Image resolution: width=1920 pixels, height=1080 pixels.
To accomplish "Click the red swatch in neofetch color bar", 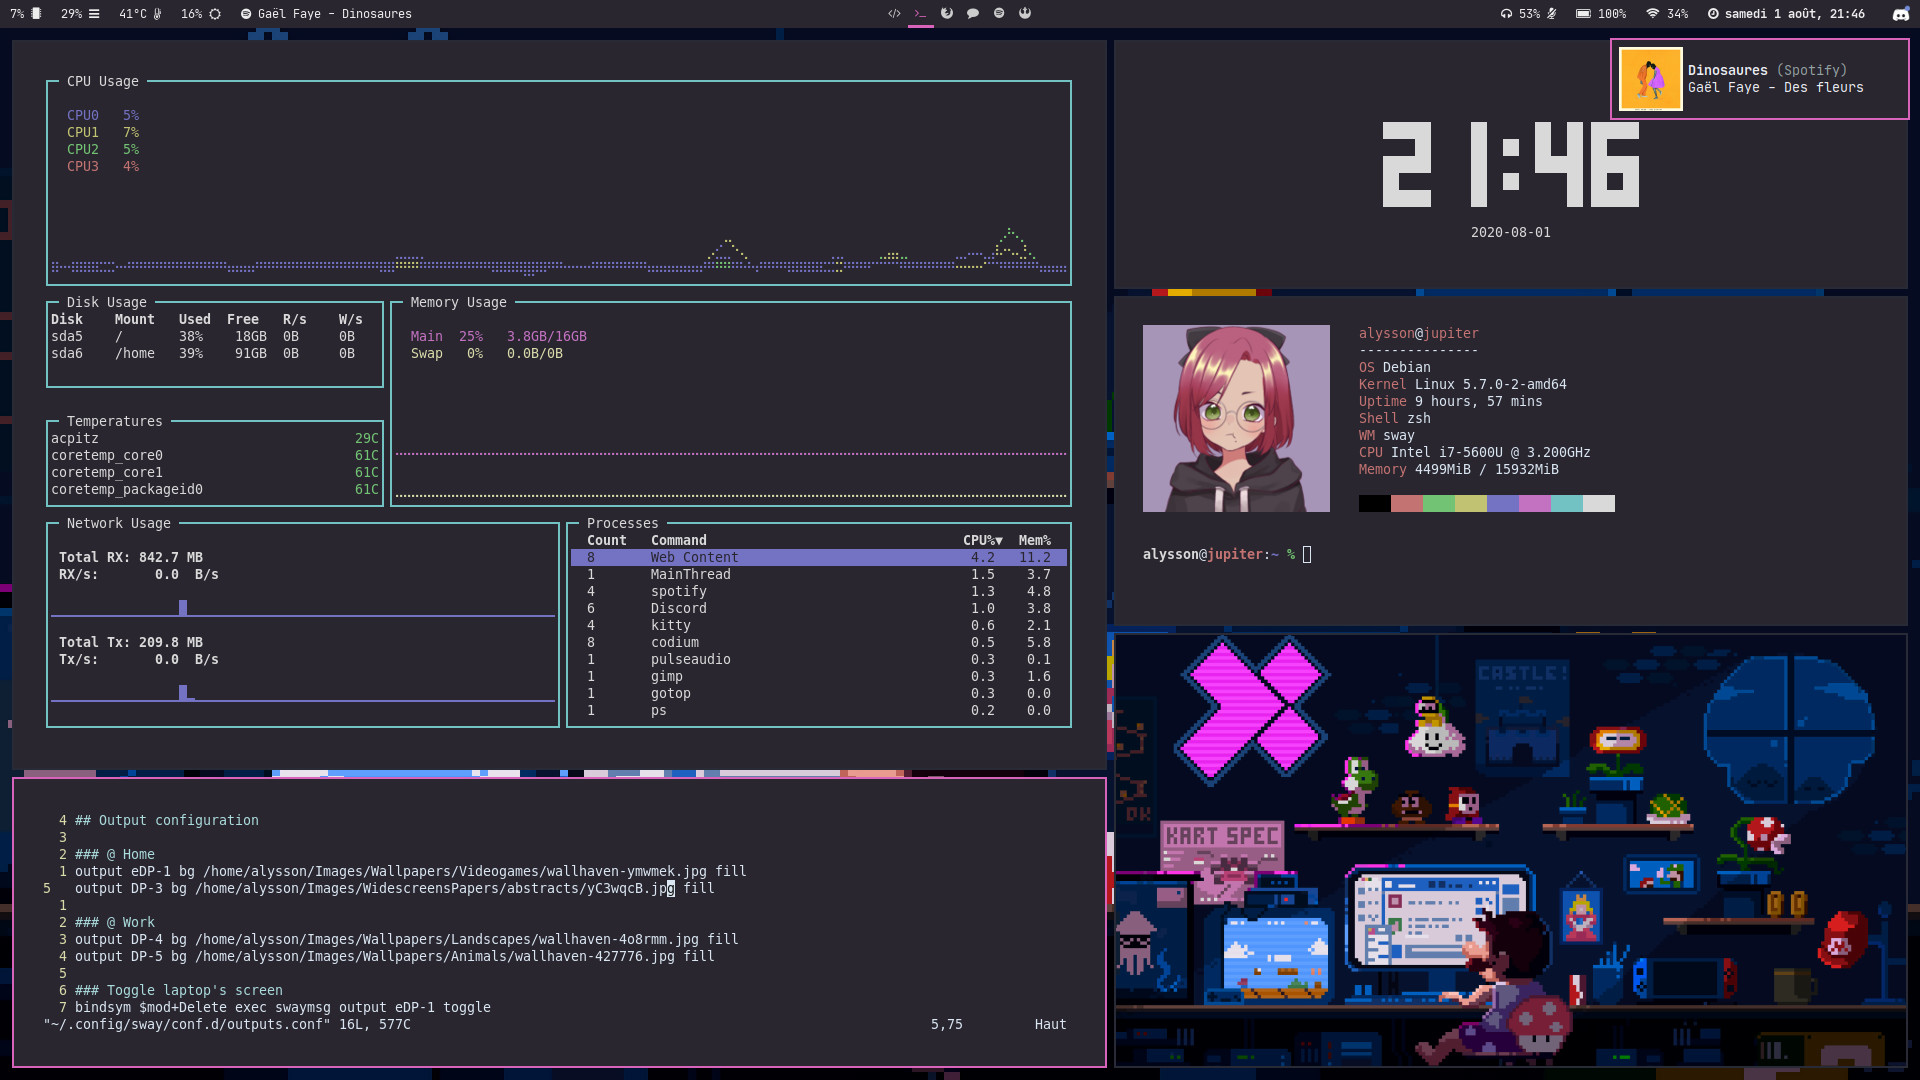I will [x=1406, y=504].
